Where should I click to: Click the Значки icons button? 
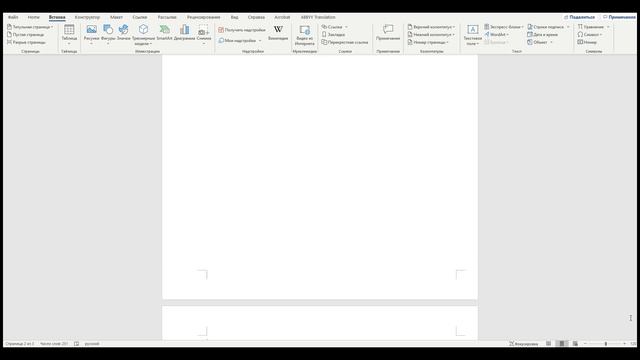coord(123,33)
